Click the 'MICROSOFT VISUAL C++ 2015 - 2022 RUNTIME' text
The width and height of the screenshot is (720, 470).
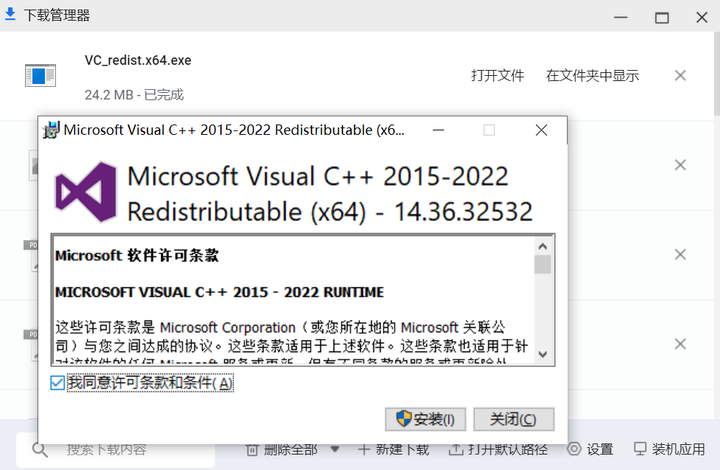219,292
